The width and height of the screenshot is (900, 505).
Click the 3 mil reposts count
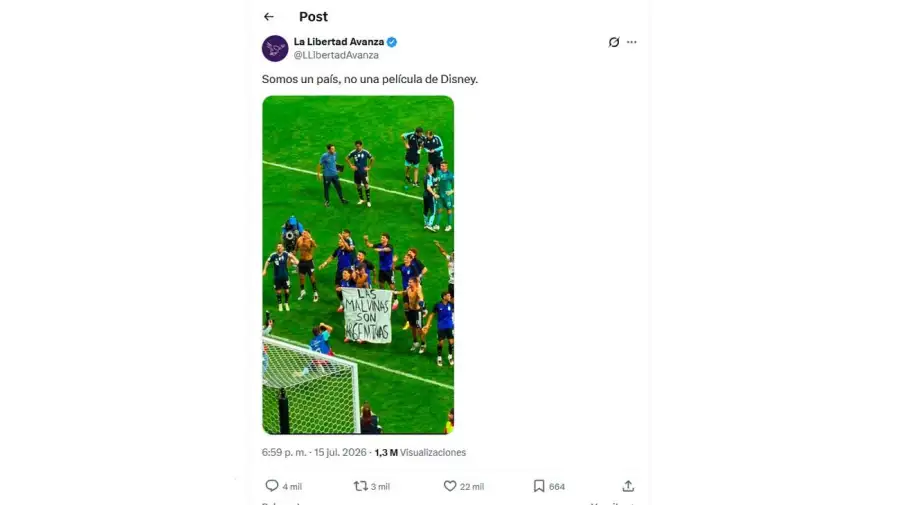coord(380,487)
